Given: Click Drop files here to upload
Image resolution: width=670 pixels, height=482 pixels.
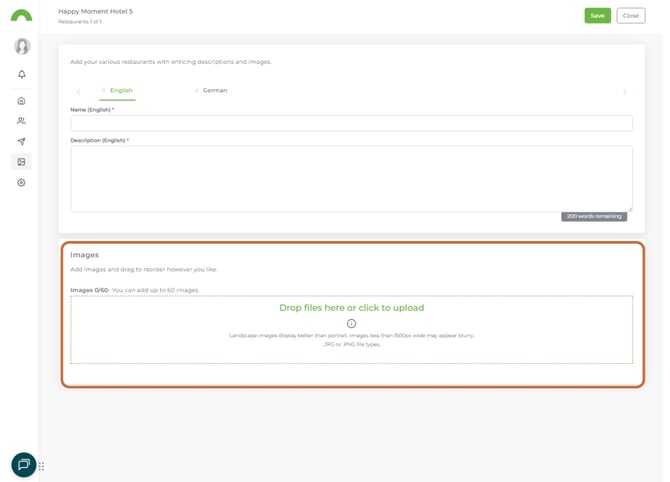Looking at the screenshot, I should tap(351, 308).
